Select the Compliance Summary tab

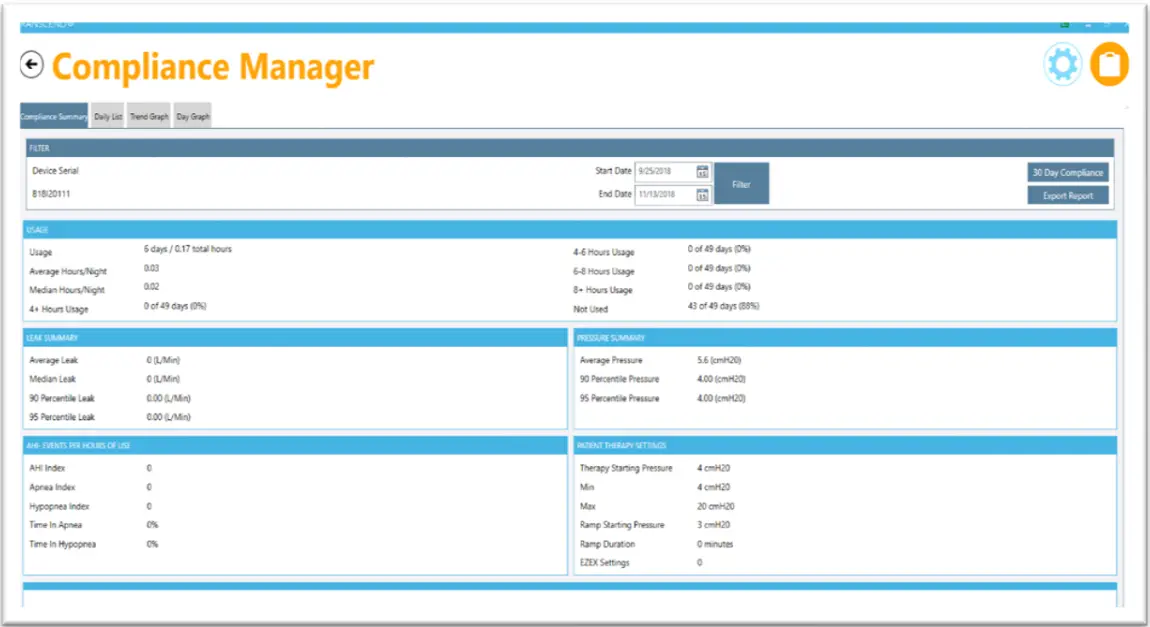point(54,116)
